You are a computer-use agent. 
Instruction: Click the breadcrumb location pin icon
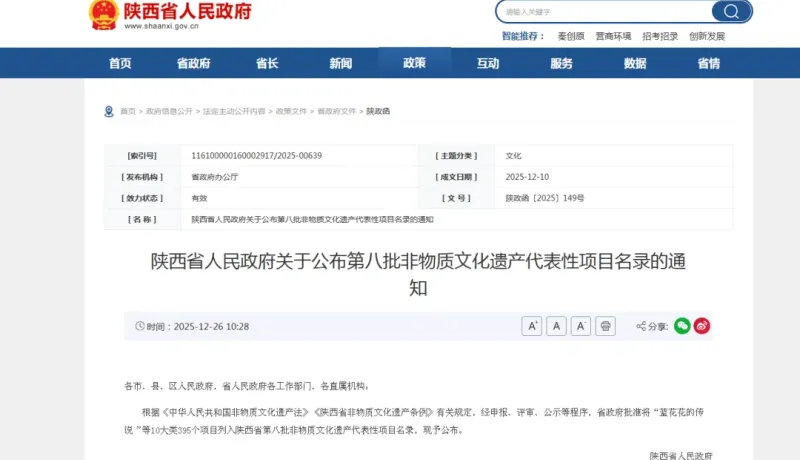(x=109, y=111)
